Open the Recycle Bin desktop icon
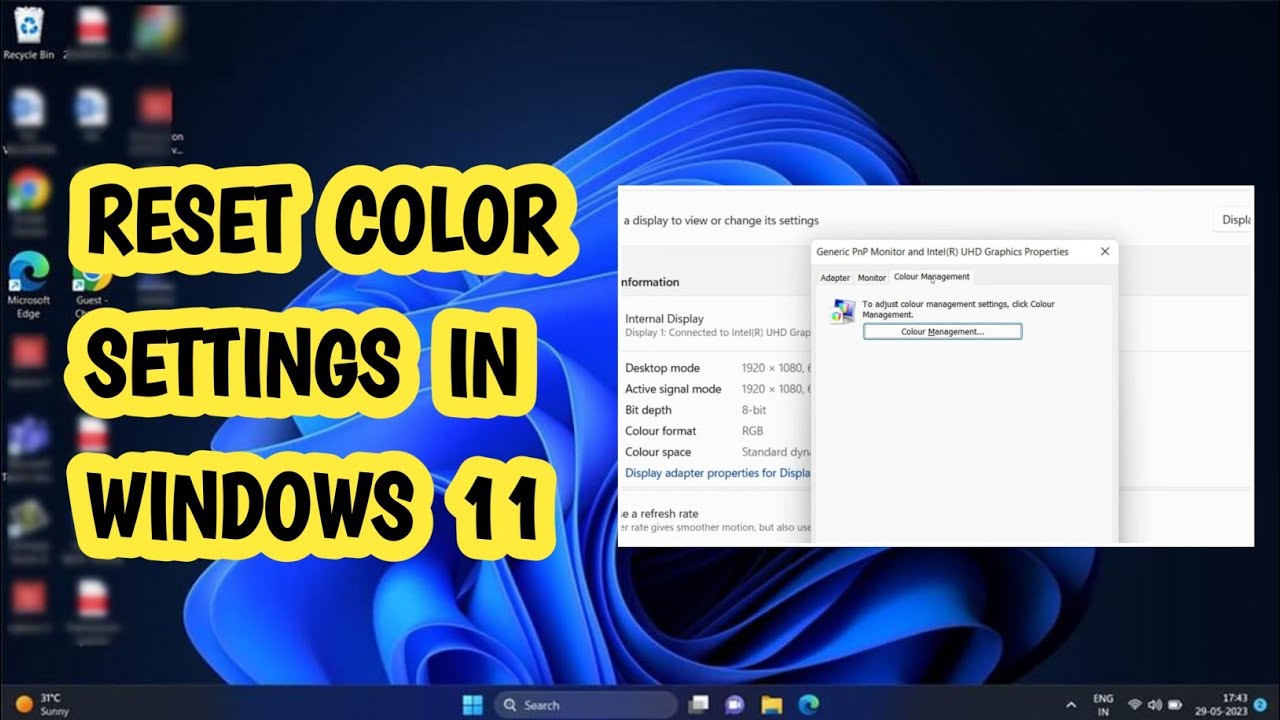 tap(28, 33)
